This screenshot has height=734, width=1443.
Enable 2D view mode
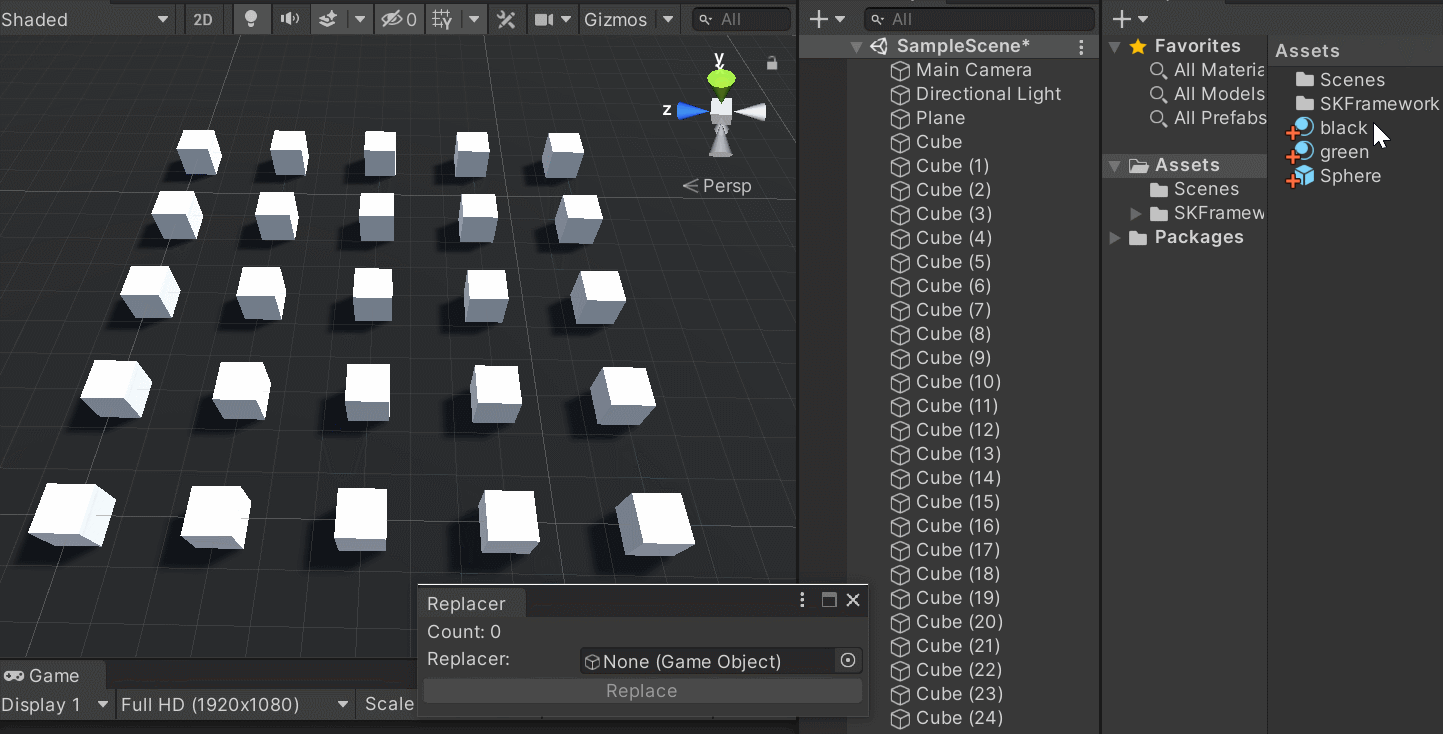tap(203, 19)
